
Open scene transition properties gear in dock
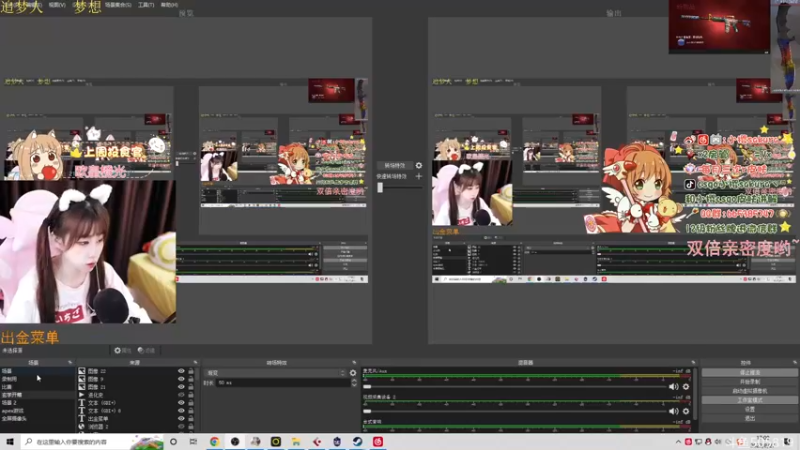[353, 373]
